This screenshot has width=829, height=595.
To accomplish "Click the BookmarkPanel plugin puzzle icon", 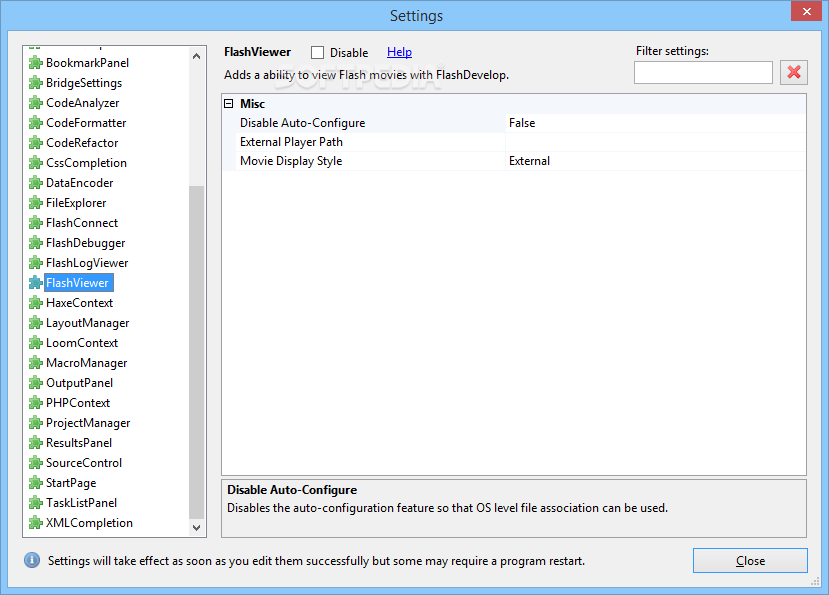I will [35, 63].
